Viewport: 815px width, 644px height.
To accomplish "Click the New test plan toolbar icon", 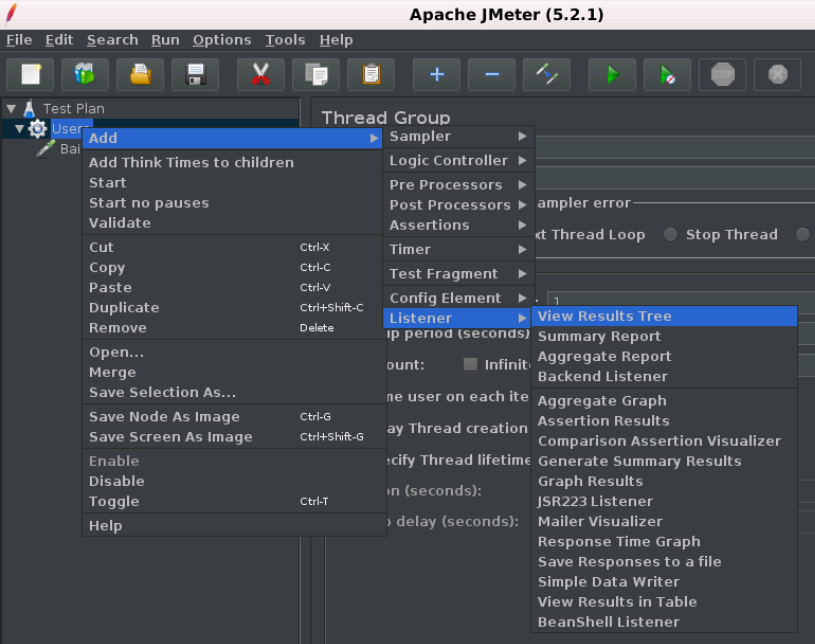I will click(x=30, y=74).
